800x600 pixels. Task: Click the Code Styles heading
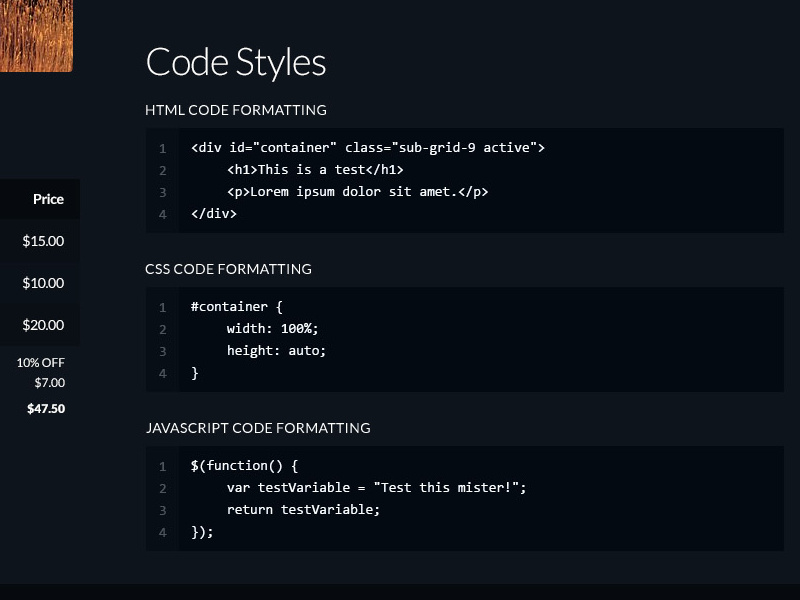tap(236, 62)
